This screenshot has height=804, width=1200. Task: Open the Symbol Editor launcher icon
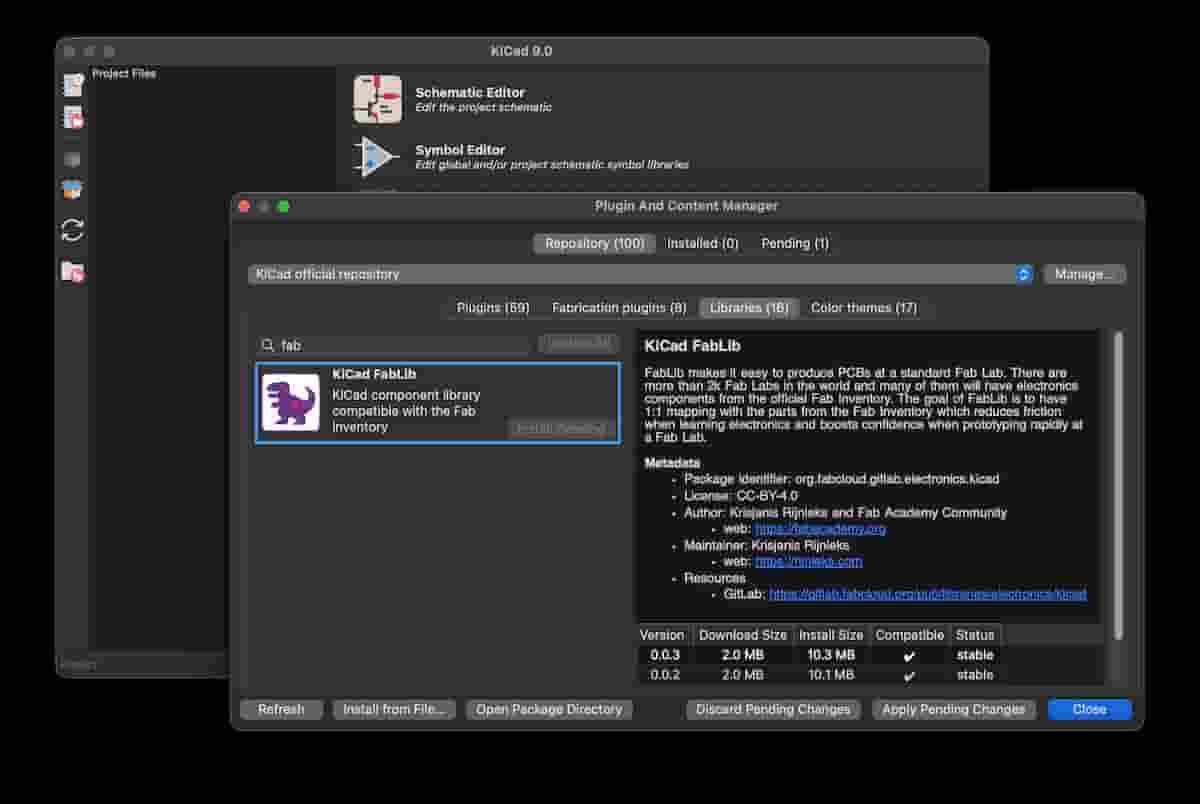click(378, 157)
